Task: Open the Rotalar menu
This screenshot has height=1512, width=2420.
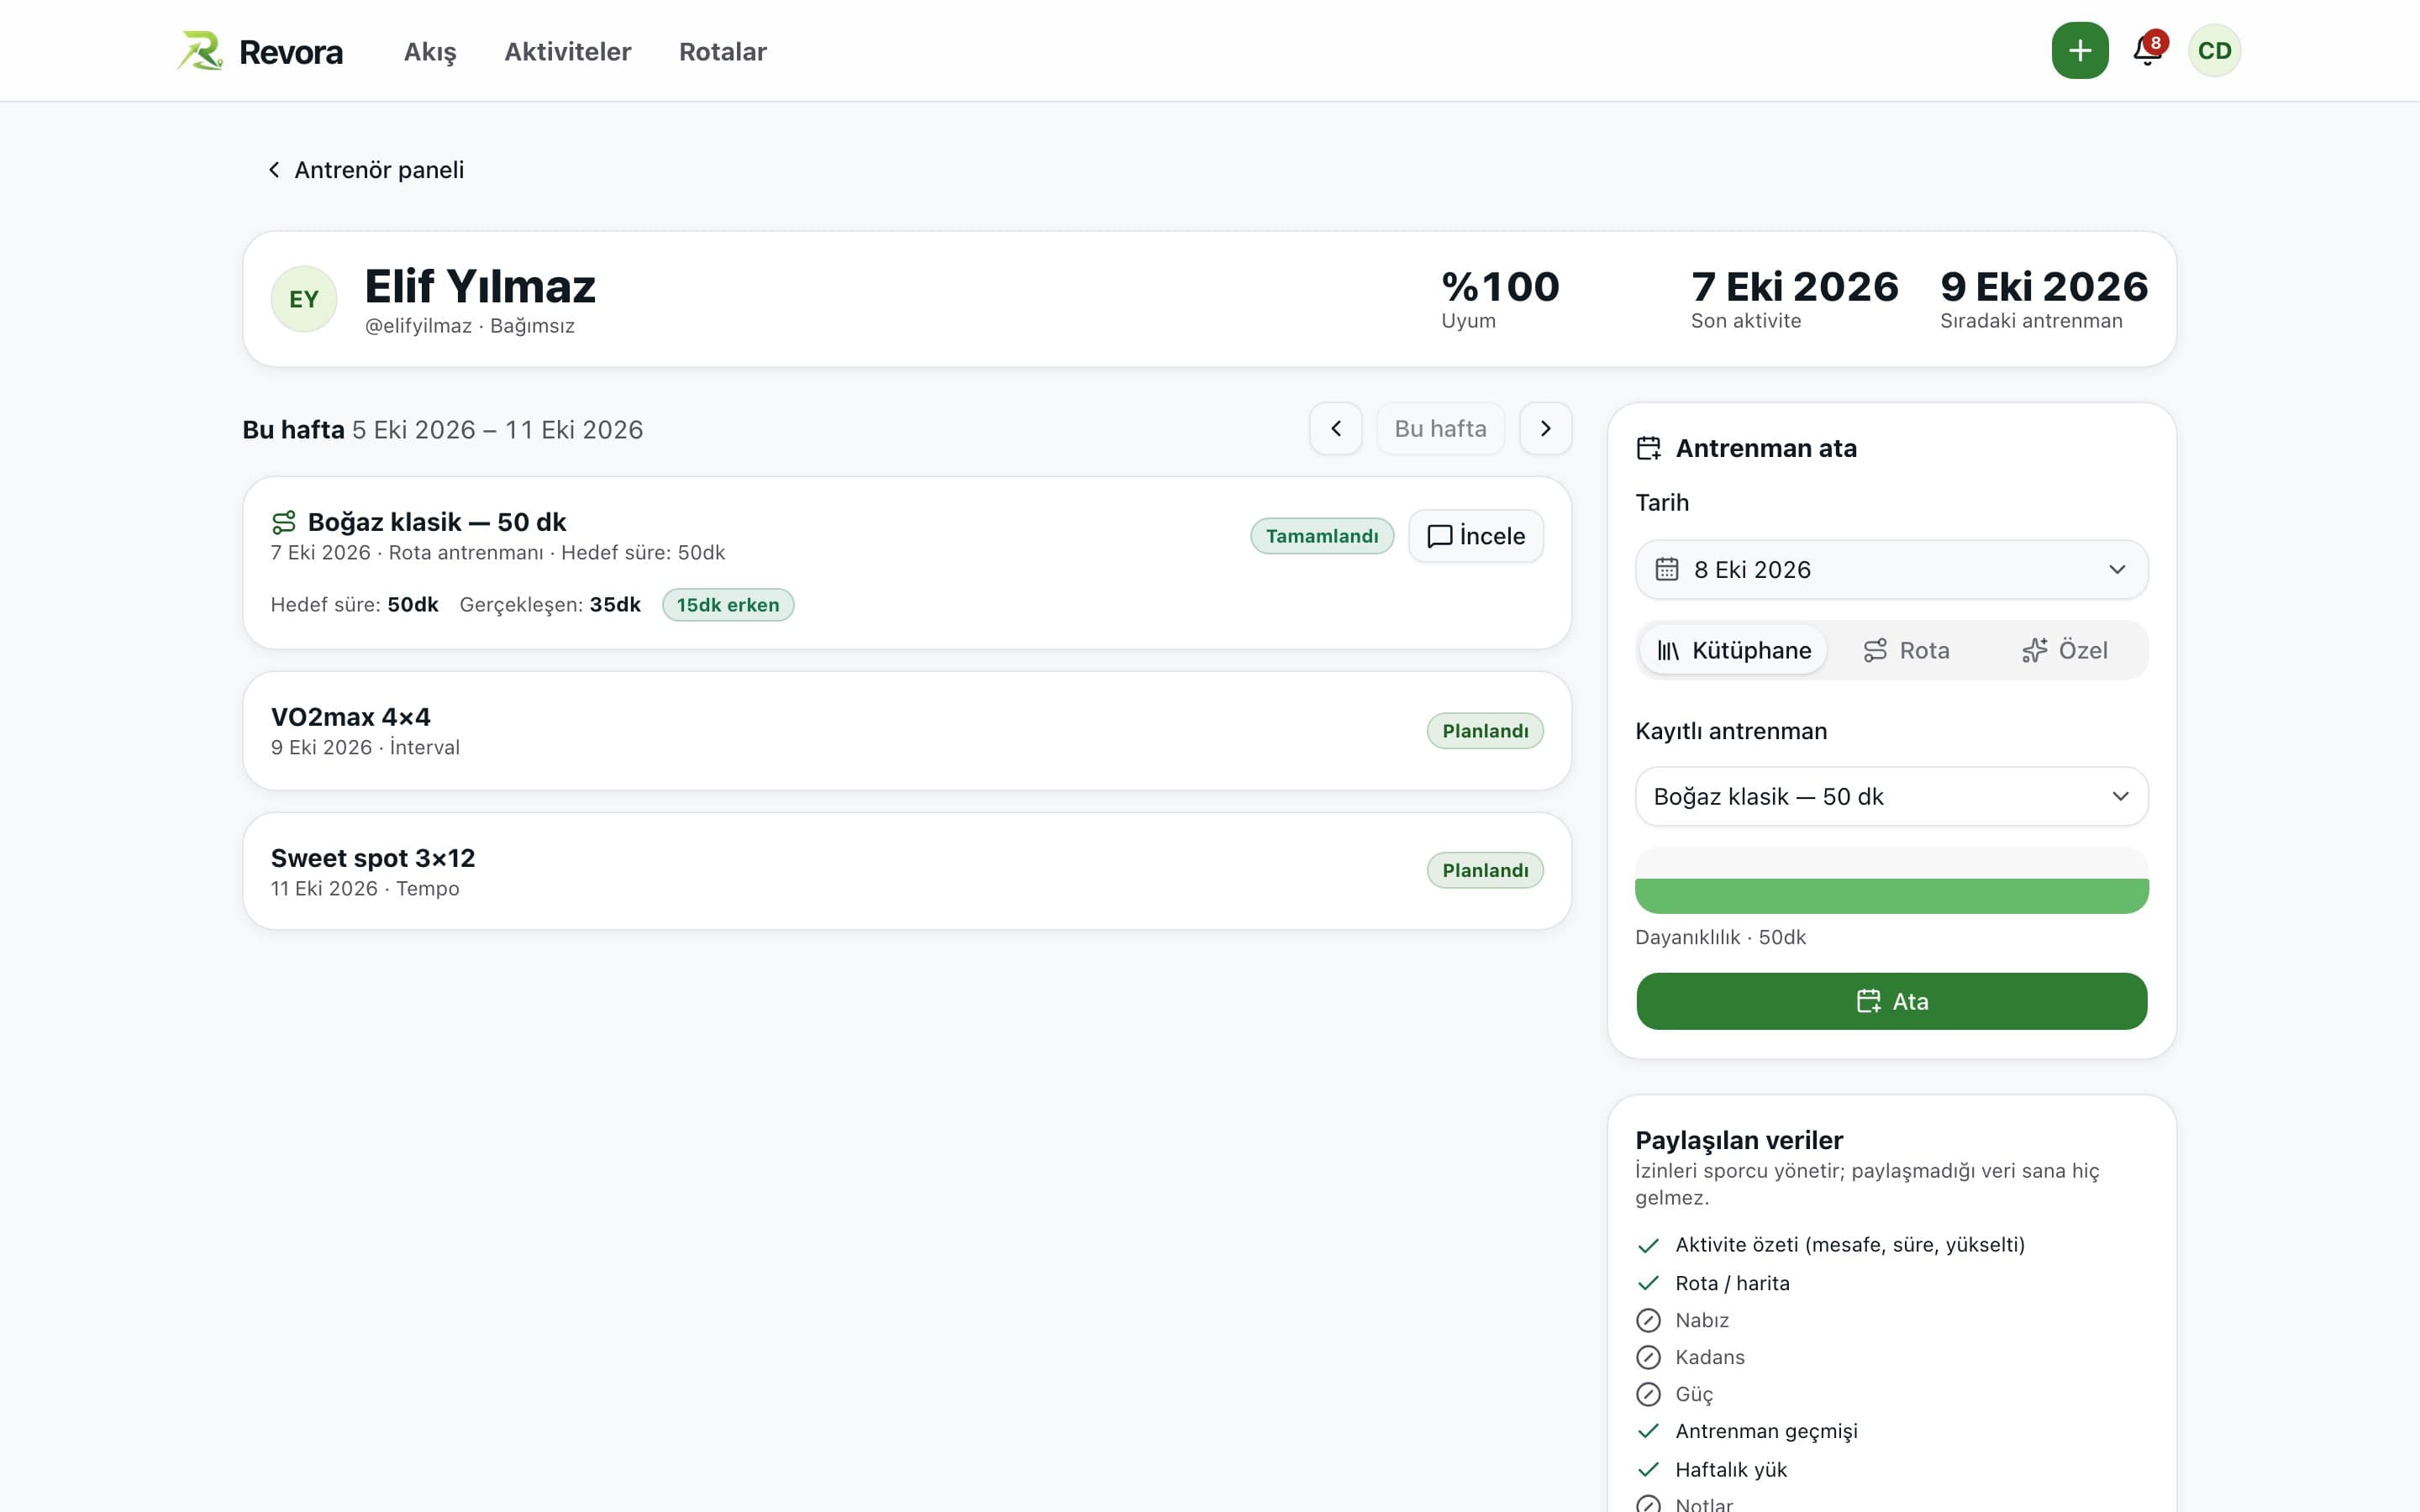Action: tap(723, 52)
